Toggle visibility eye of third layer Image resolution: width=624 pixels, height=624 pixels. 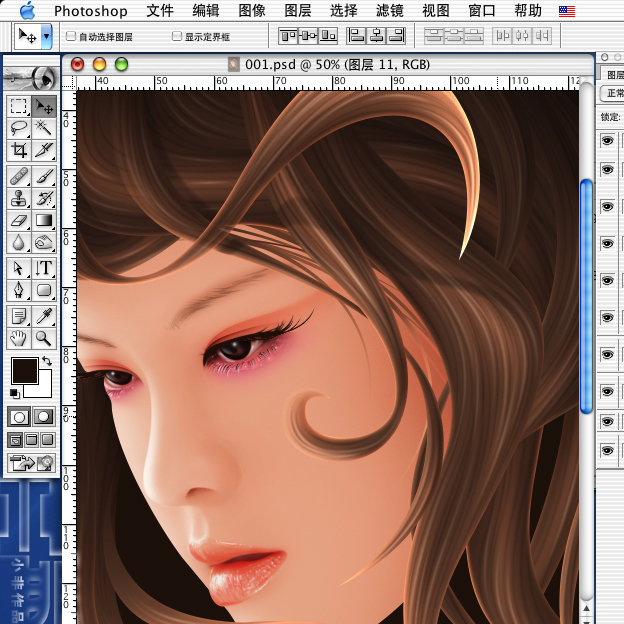pos(607,207)
